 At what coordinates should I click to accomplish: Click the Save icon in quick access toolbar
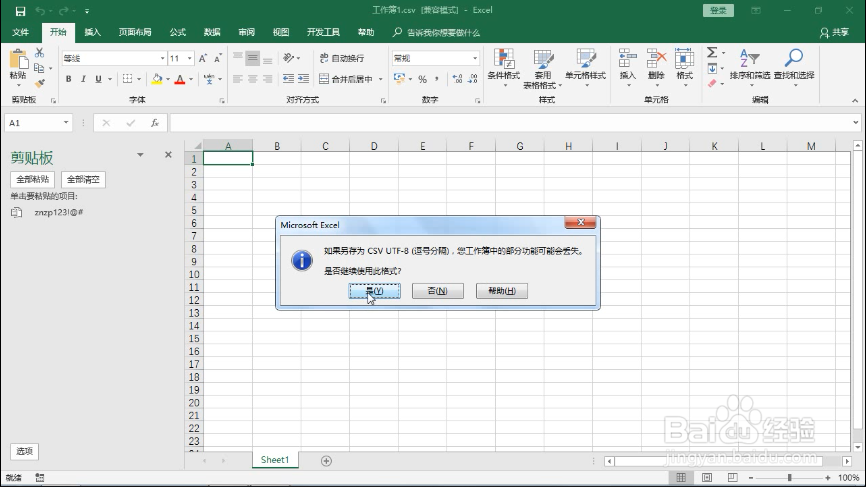point(20,11)
